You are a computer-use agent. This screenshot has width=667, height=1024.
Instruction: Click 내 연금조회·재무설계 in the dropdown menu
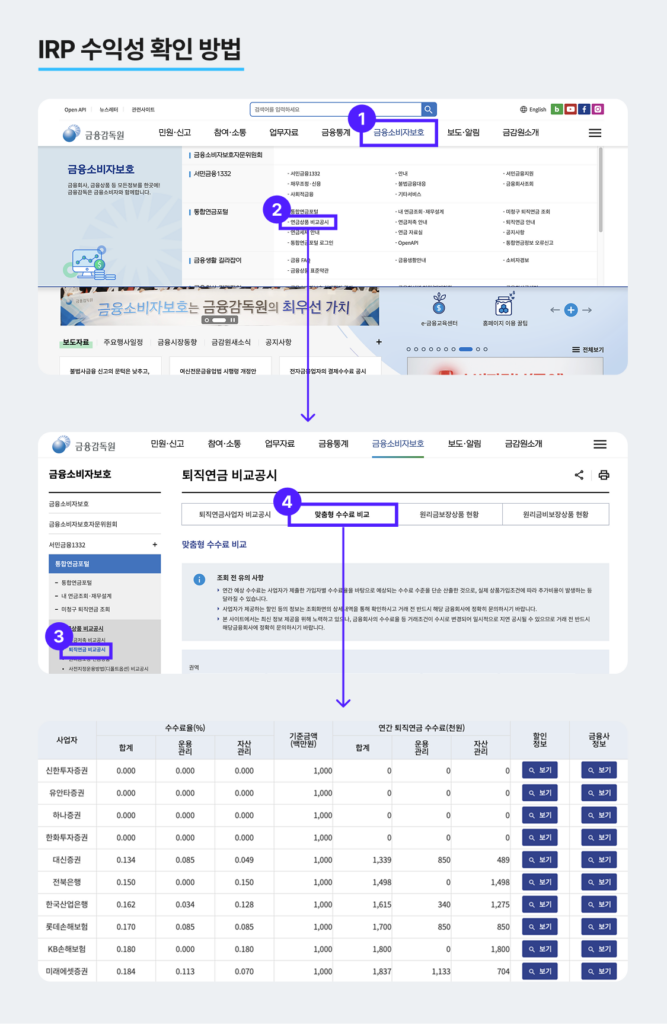[x=420, y=212]
